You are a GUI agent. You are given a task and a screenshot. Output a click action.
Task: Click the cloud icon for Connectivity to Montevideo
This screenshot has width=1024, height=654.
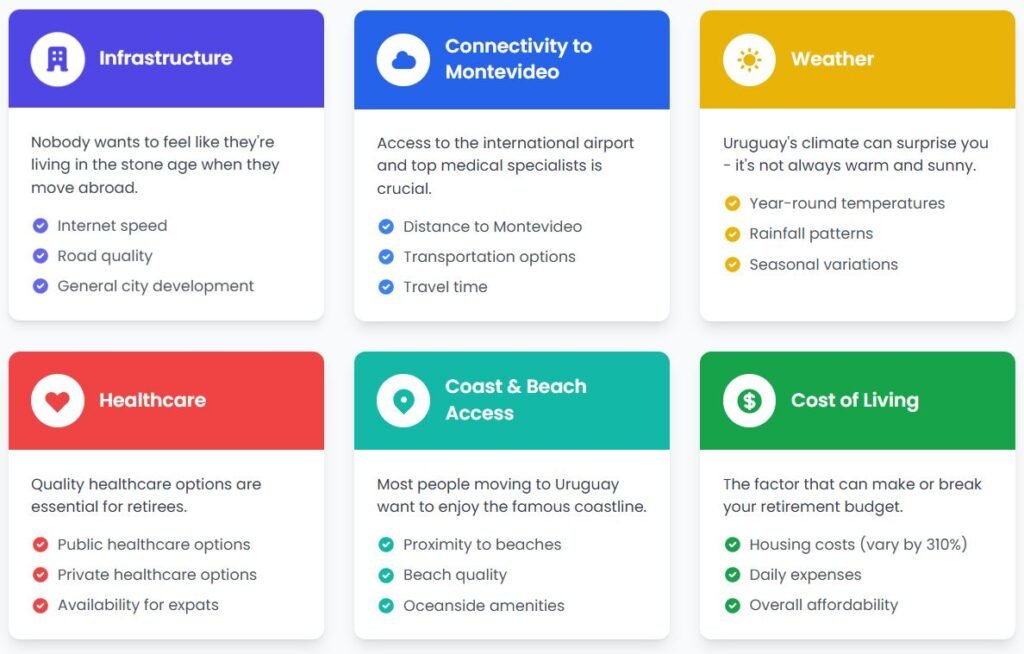click(404, 61)
